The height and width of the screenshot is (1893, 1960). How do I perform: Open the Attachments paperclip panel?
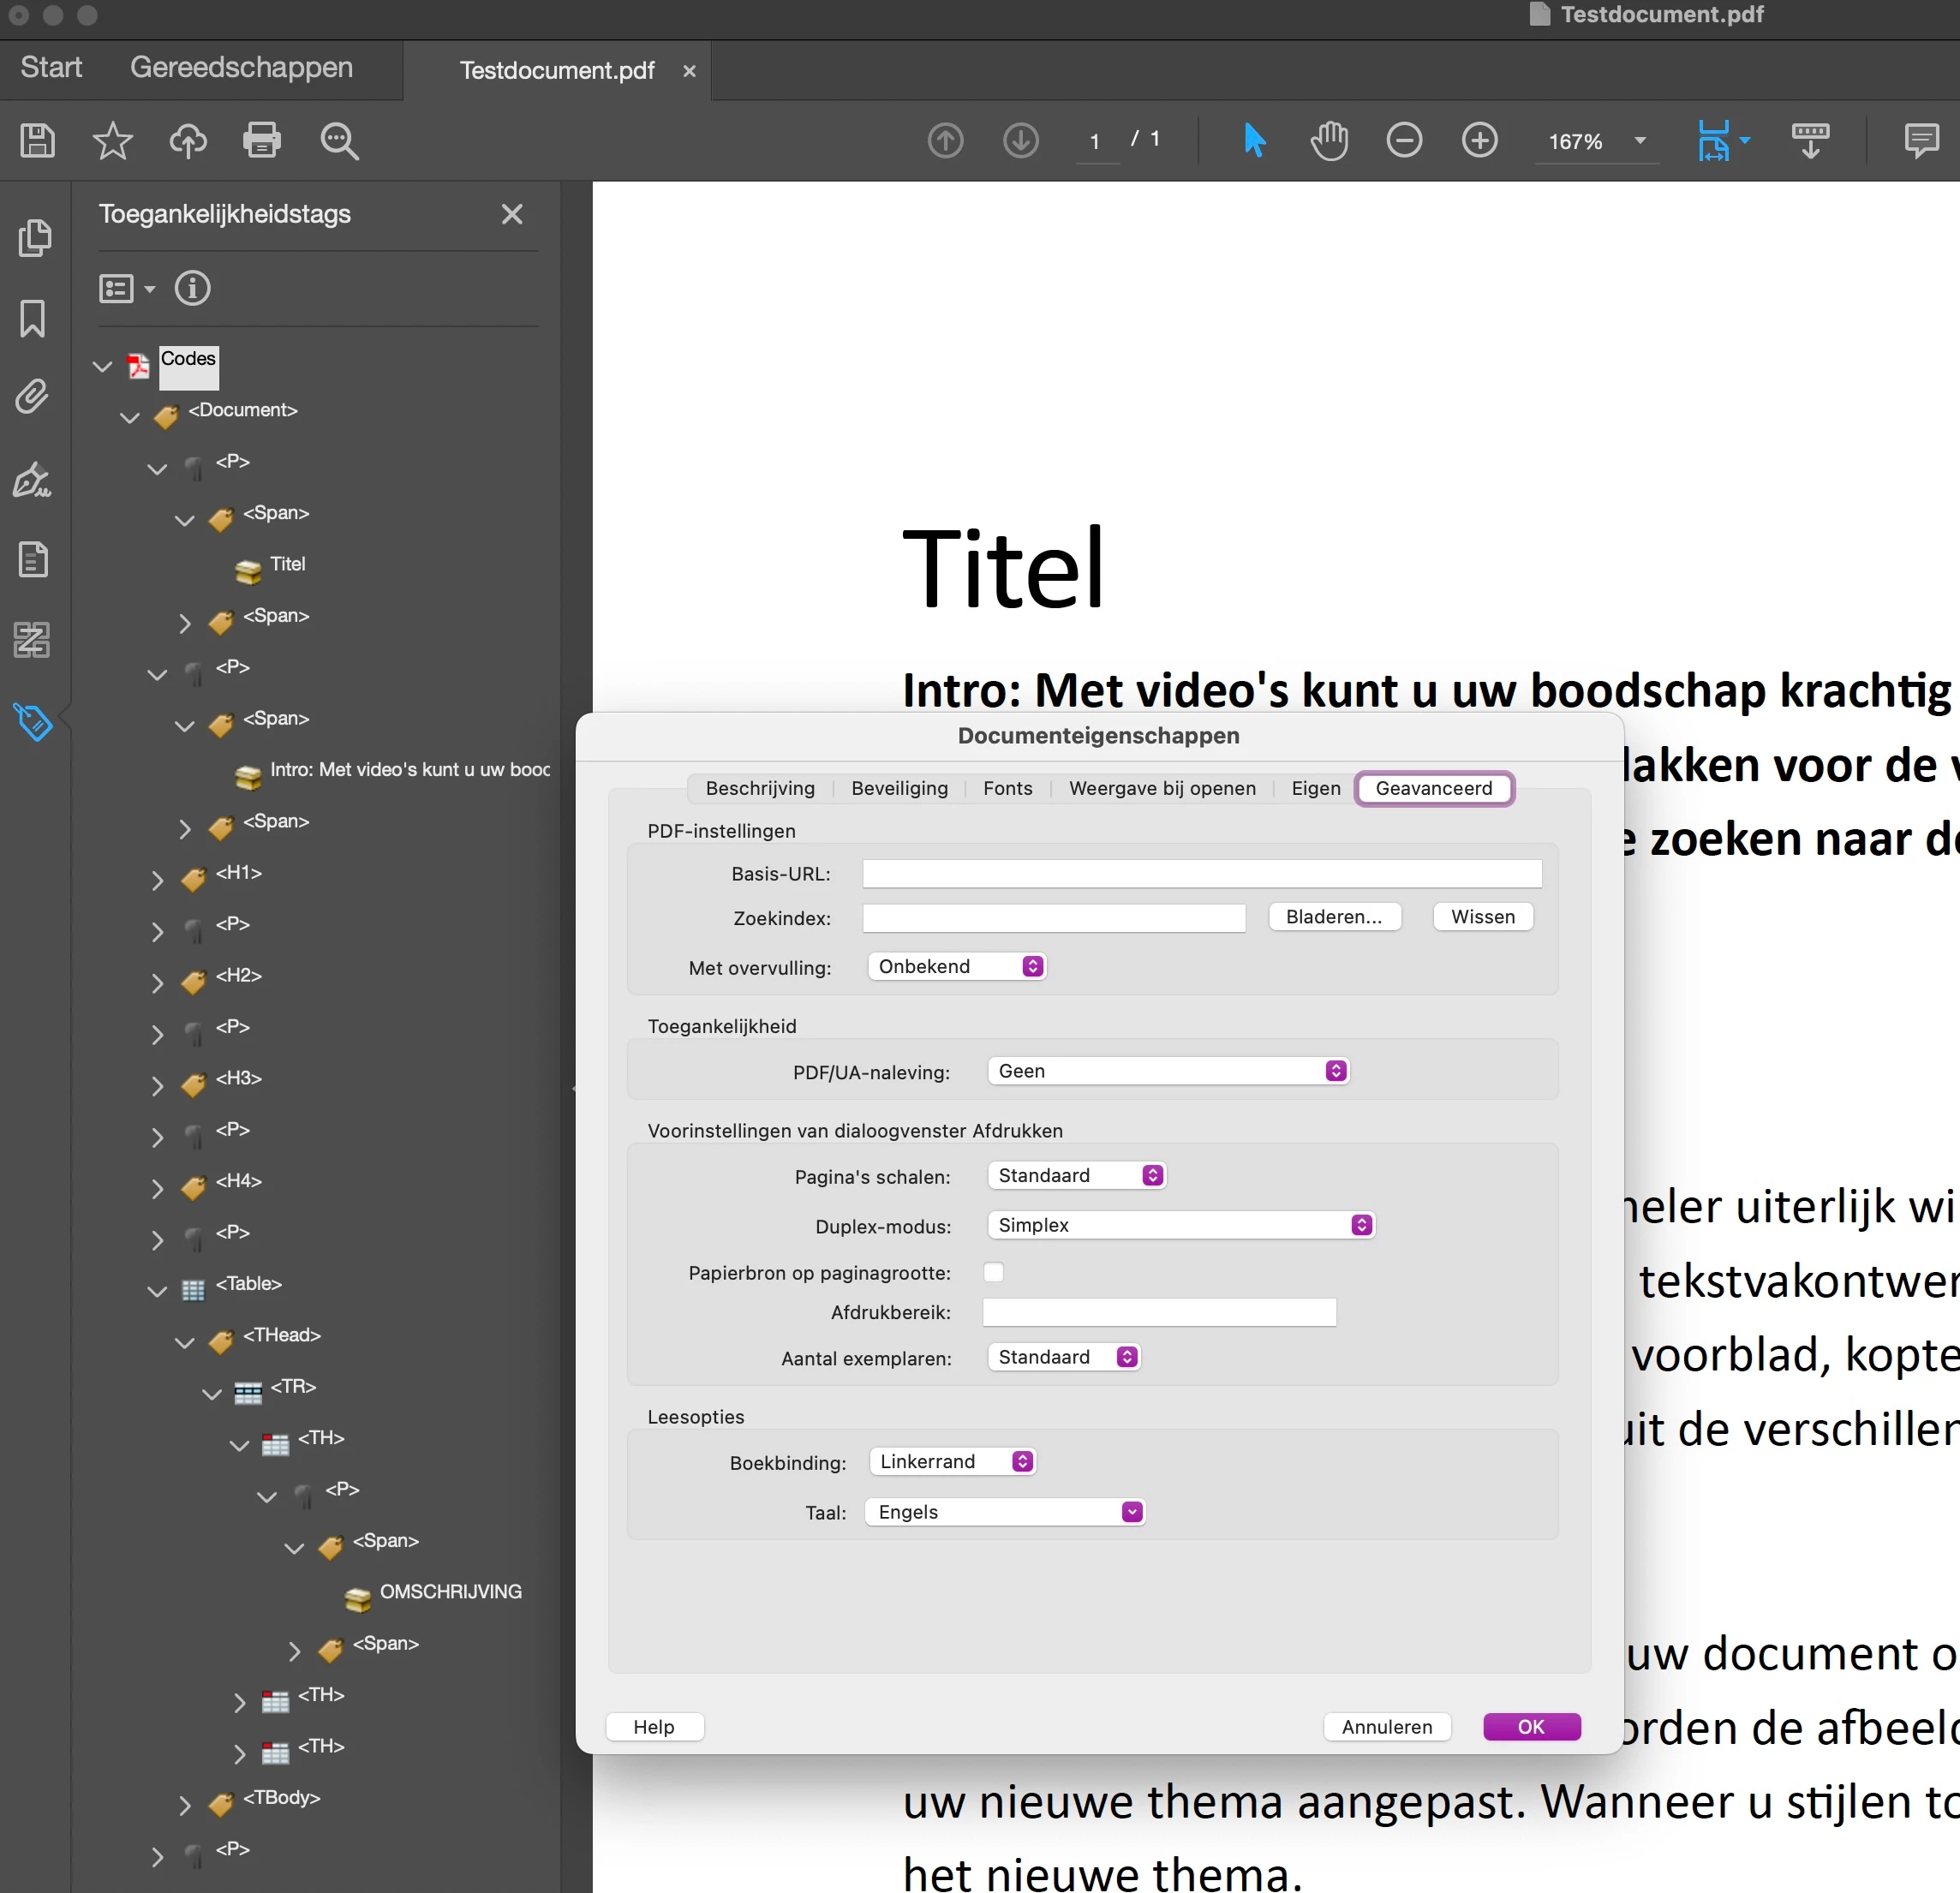point(32,398)
